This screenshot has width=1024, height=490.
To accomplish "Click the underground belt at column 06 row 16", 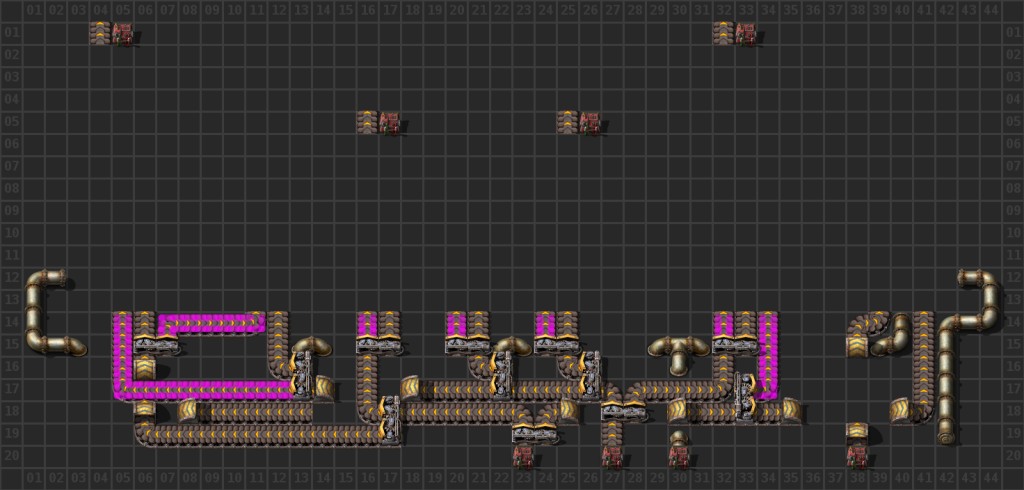I will [x=144, y=367].
